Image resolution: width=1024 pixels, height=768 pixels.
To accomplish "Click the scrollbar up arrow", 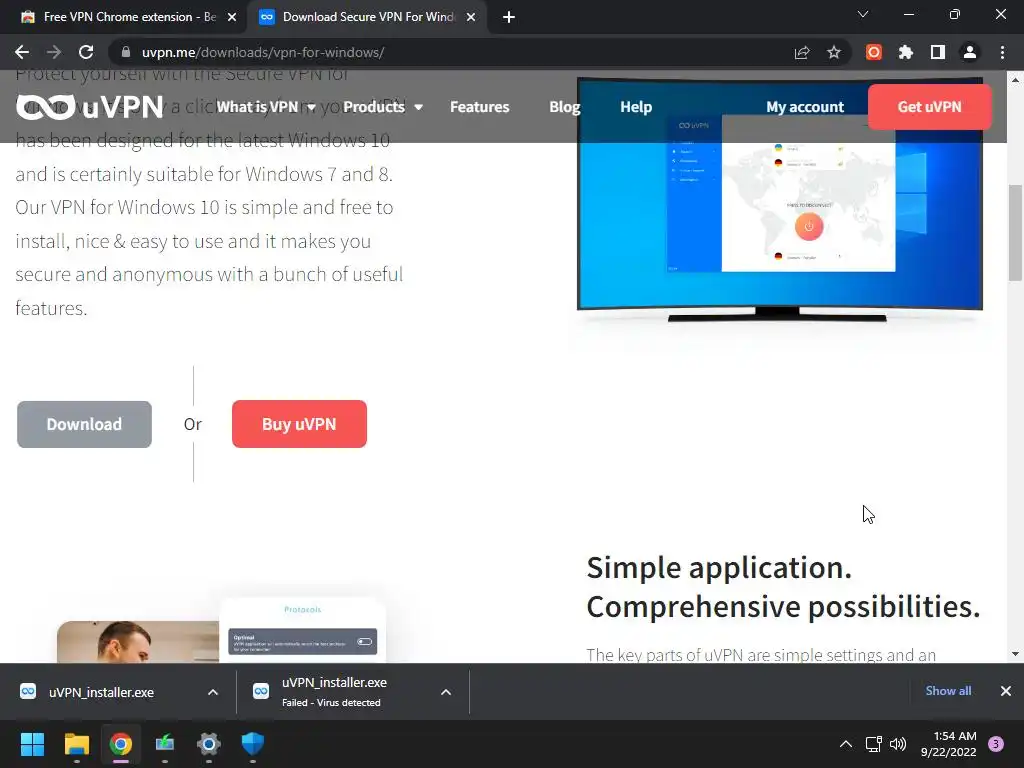I will (1015, 80).
